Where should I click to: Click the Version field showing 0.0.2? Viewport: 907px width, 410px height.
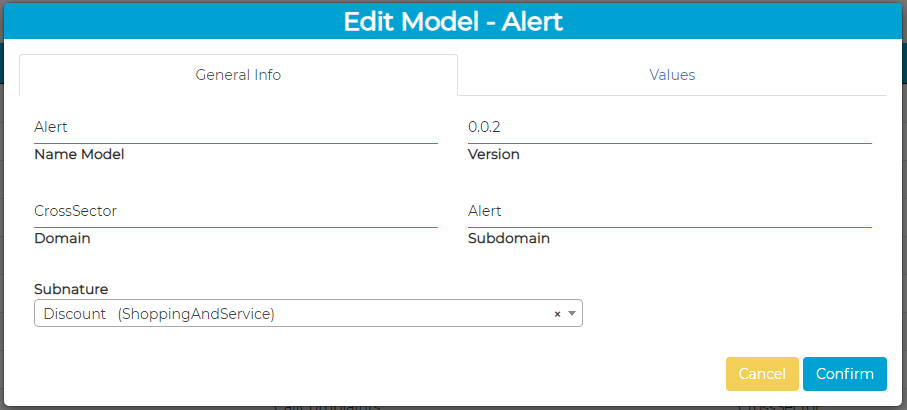[670, 128]
